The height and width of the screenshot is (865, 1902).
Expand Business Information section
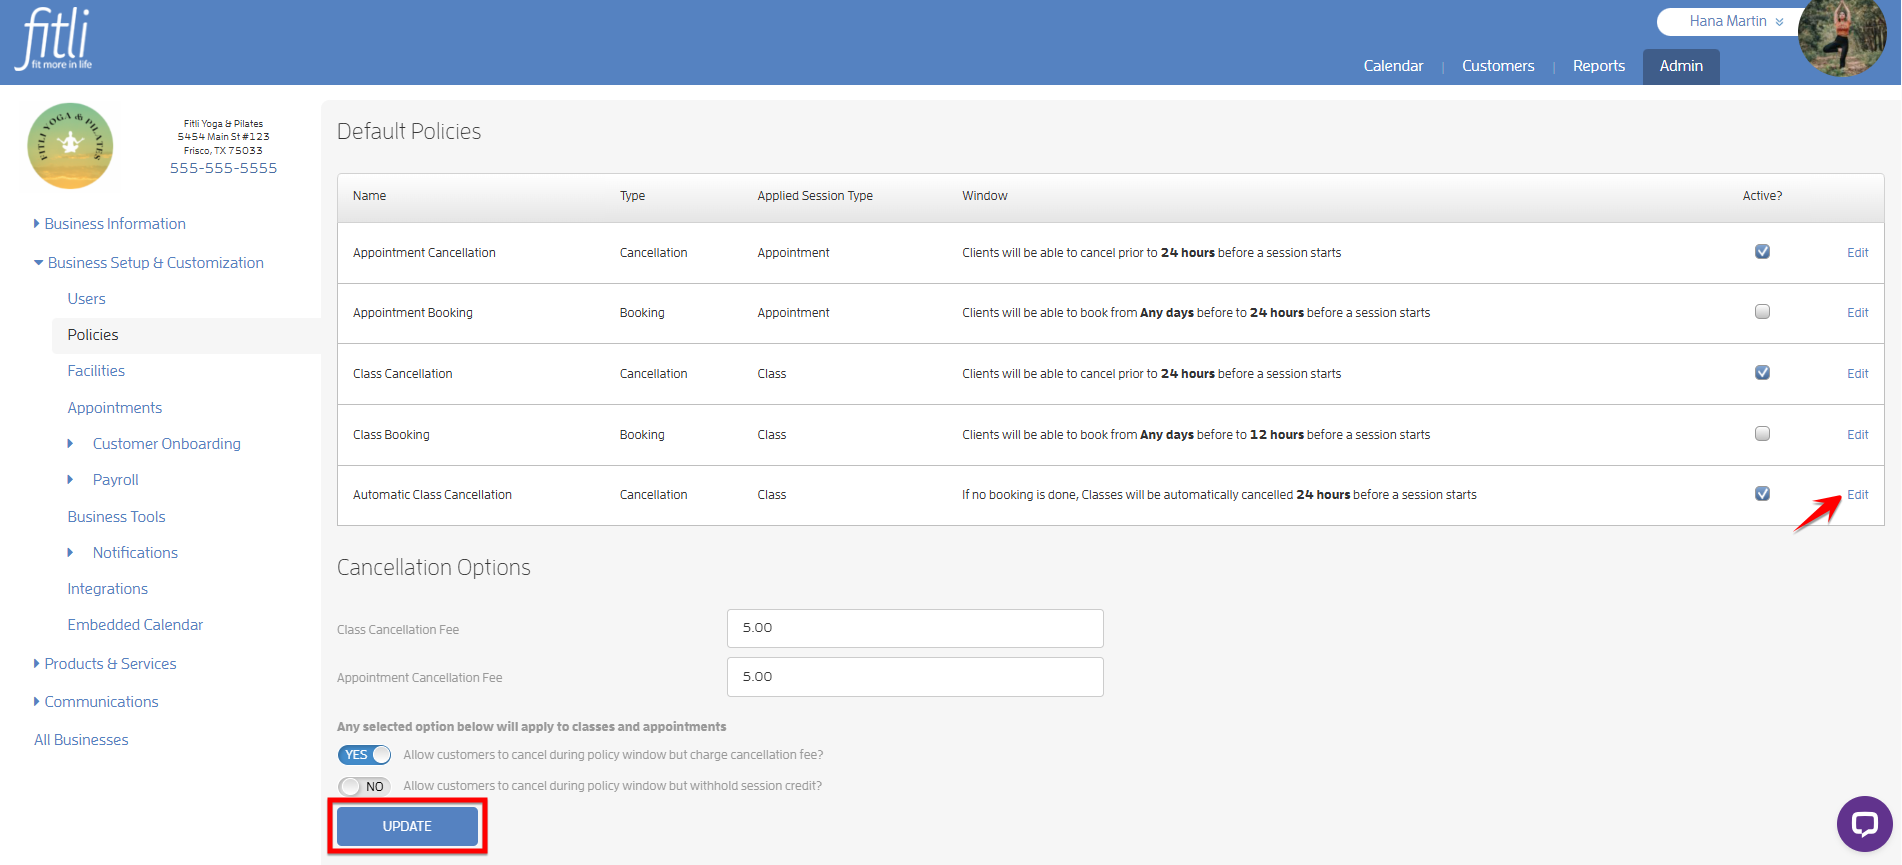click(x=110, y=224)
